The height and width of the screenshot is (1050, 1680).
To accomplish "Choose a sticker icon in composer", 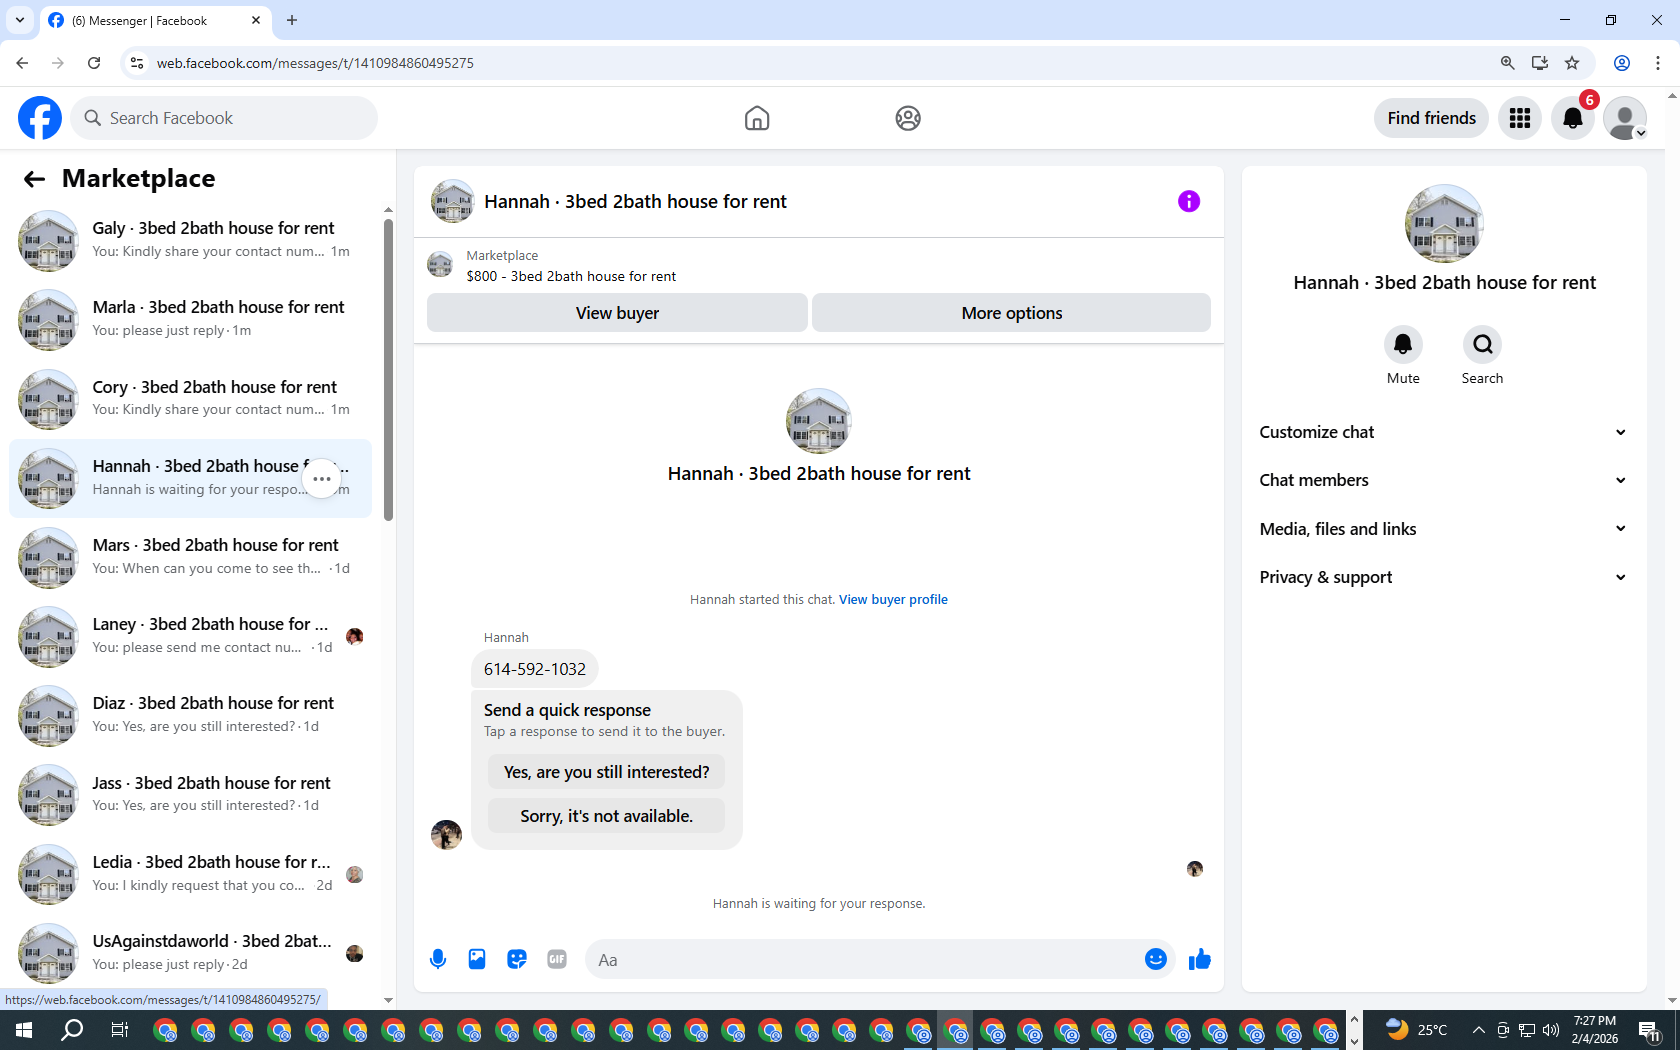I will pos(517,959).
